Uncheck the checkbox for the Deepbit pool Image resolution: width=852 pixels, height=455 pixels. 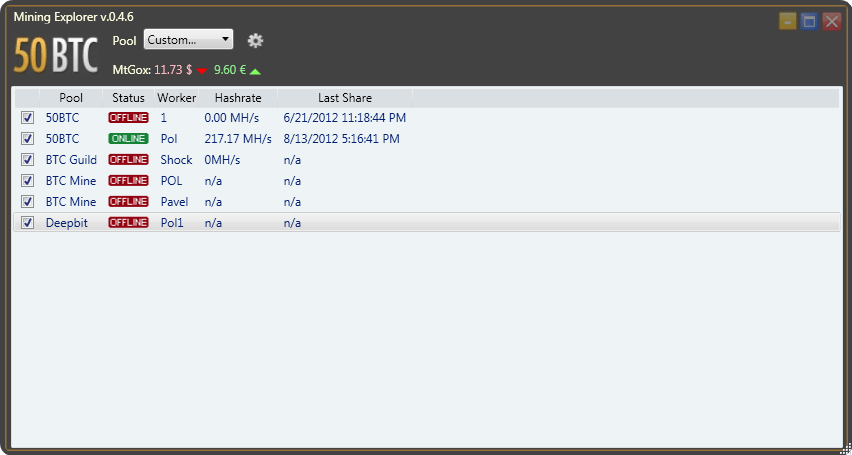click(28, 223)
